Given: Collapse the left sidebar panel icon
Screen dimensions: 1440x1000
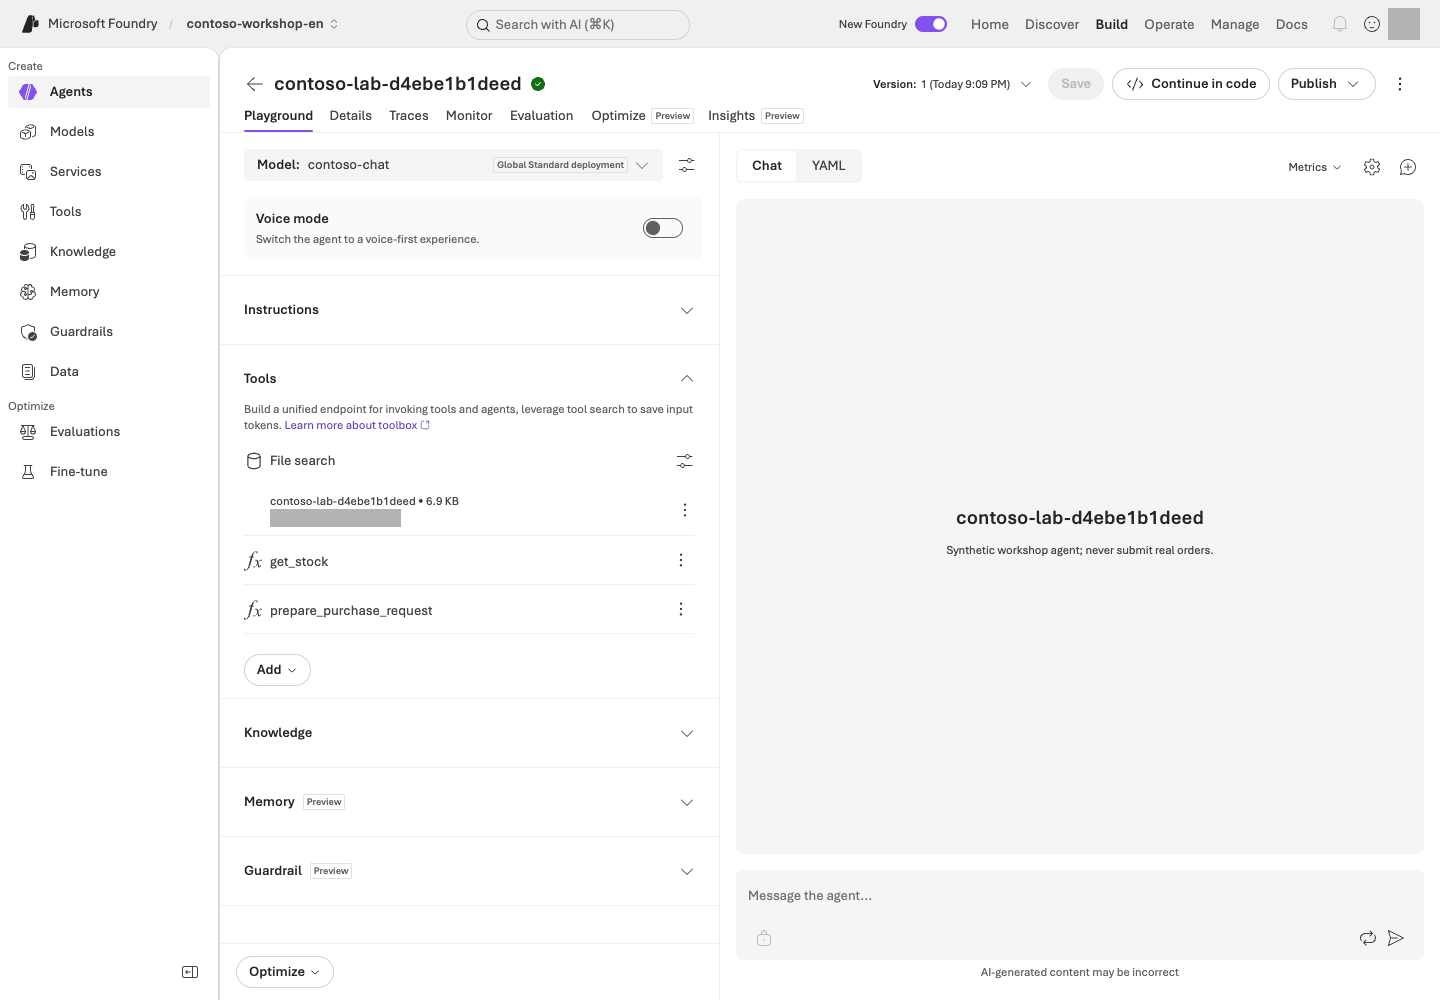Looking at the screenshot, I should click(x=190, y=972).
